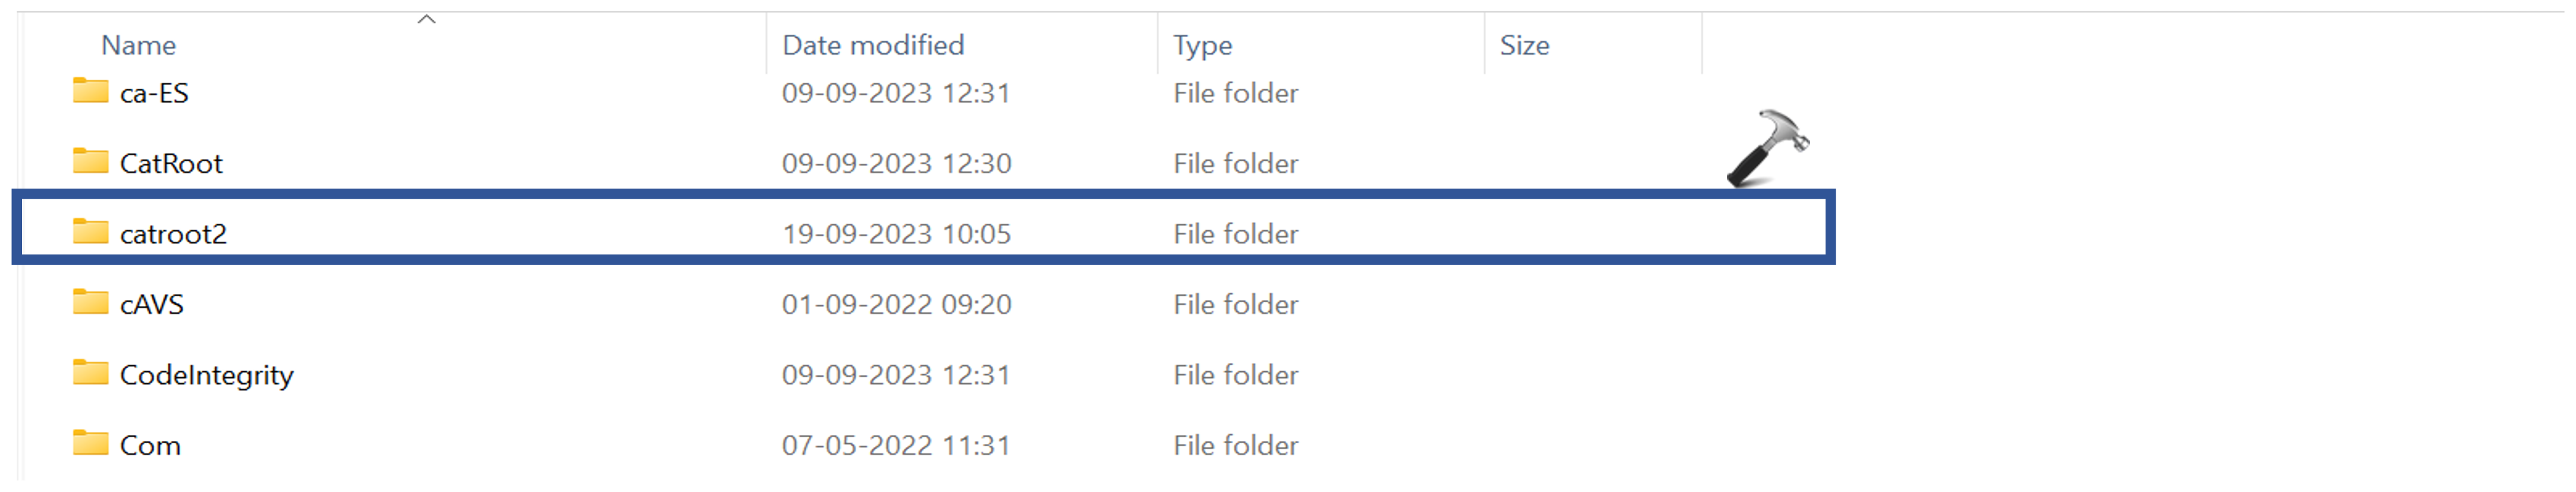Click the ca-ES folder icon
Viewport: 2576px width, 492px height.
point(90,91)
